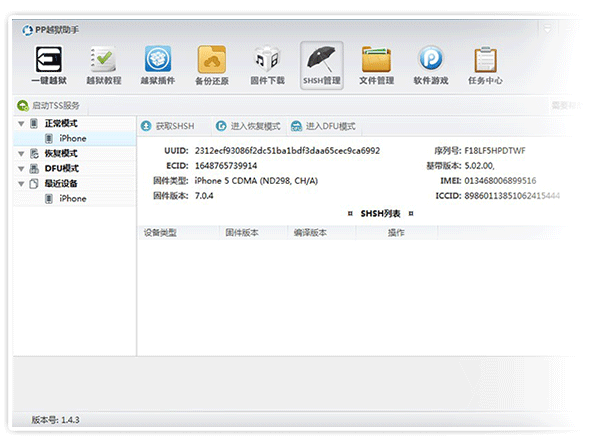This screenshot has height=445, width=590.
Task: Select iPhone under 正常模式
Action: [75, 138]
